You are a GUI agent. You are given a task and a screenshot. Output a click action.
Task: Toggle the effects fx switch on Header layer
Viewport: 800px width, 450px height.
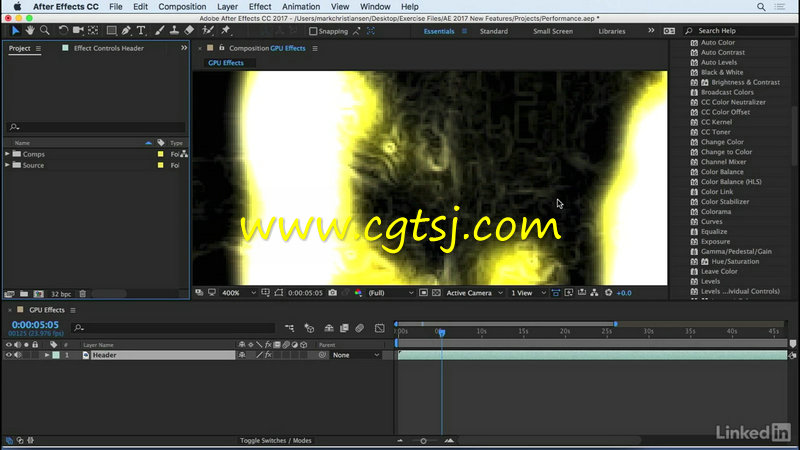coord(268,355)
